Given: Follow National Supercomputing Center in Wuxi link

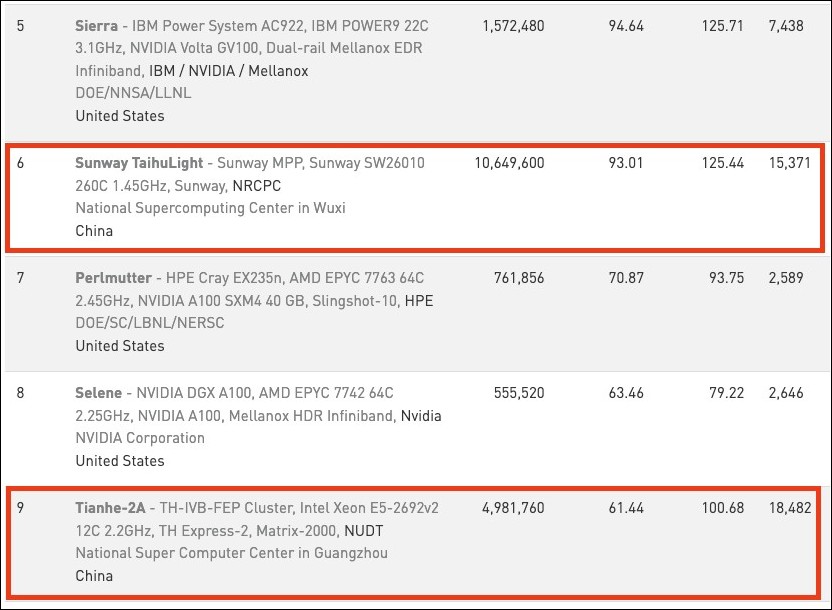Looking at the screenshot, I should tap(210, 208).
